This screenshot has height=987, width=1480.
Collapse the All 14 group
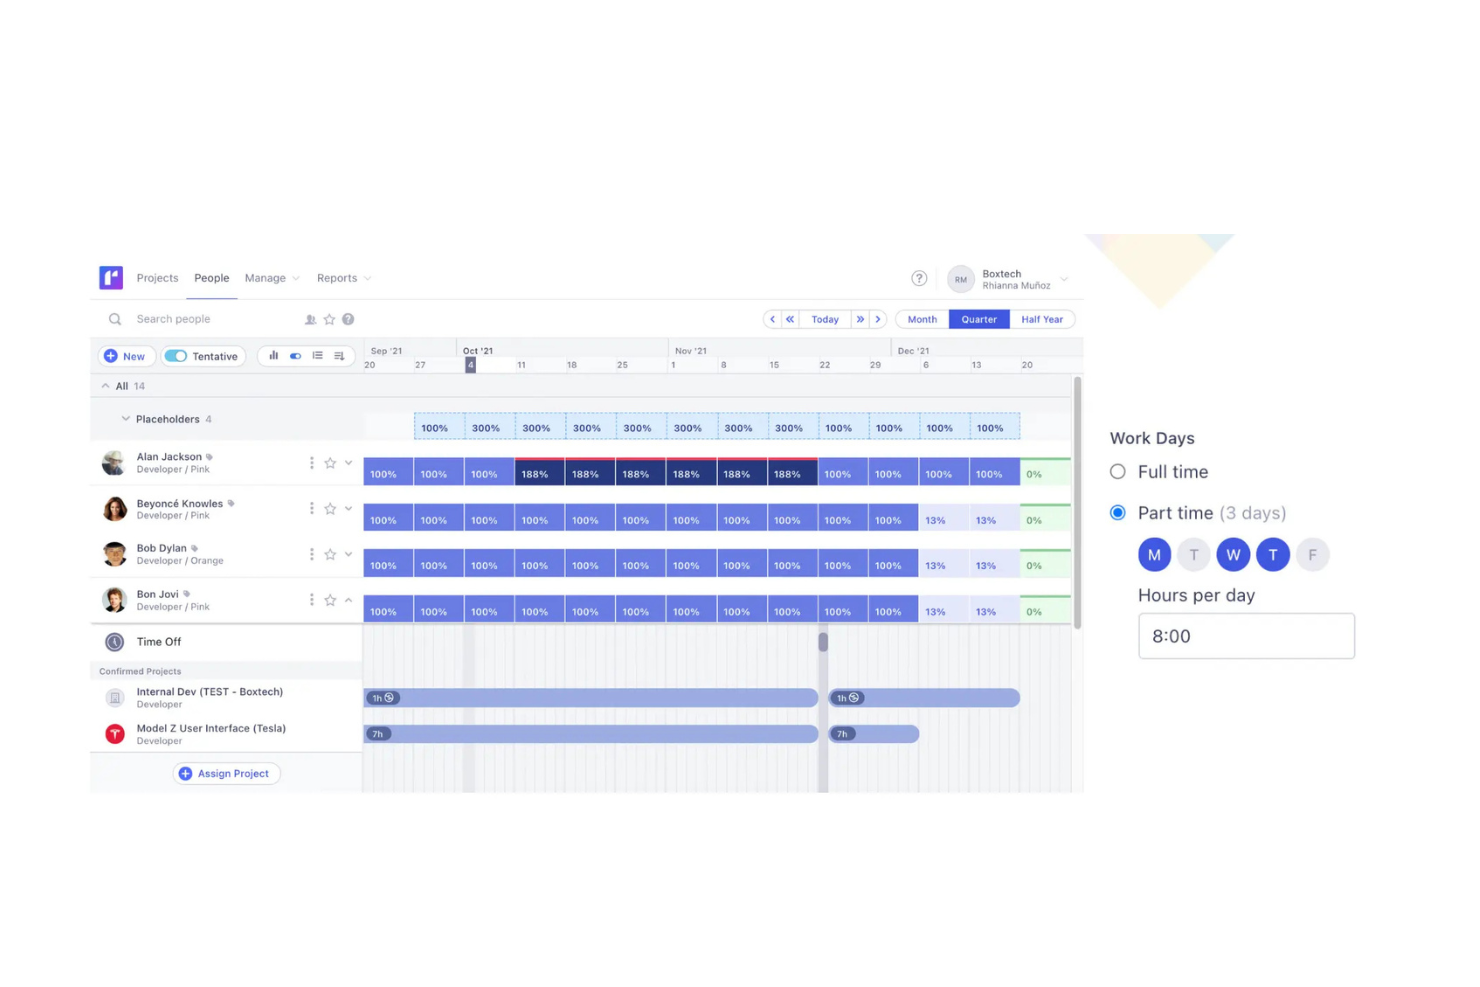tap(105, 386)
